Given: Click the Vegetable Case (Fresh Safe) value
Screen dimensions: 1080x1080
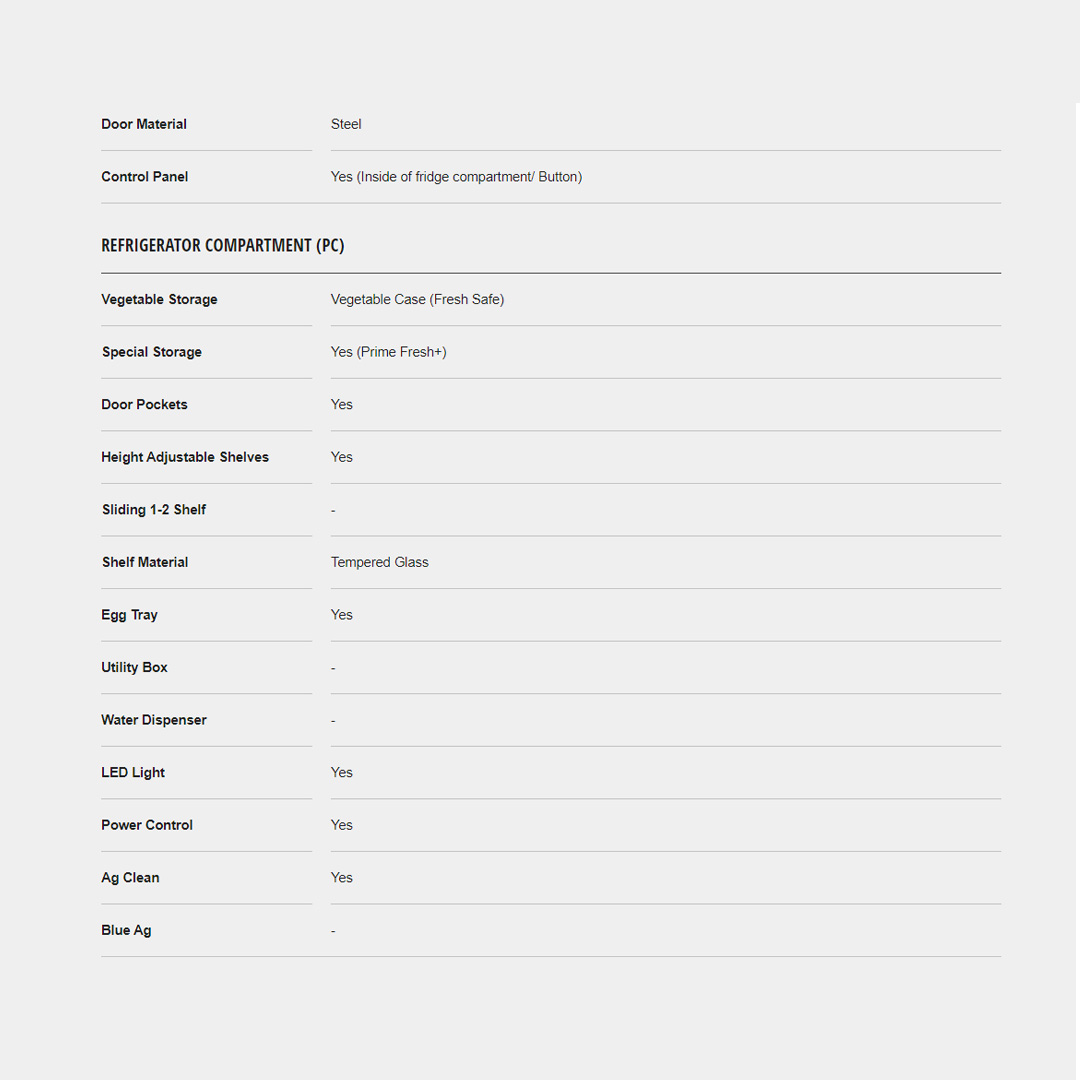Looking at the screenshot, I should pyautogui.click(x=417, y=299).
